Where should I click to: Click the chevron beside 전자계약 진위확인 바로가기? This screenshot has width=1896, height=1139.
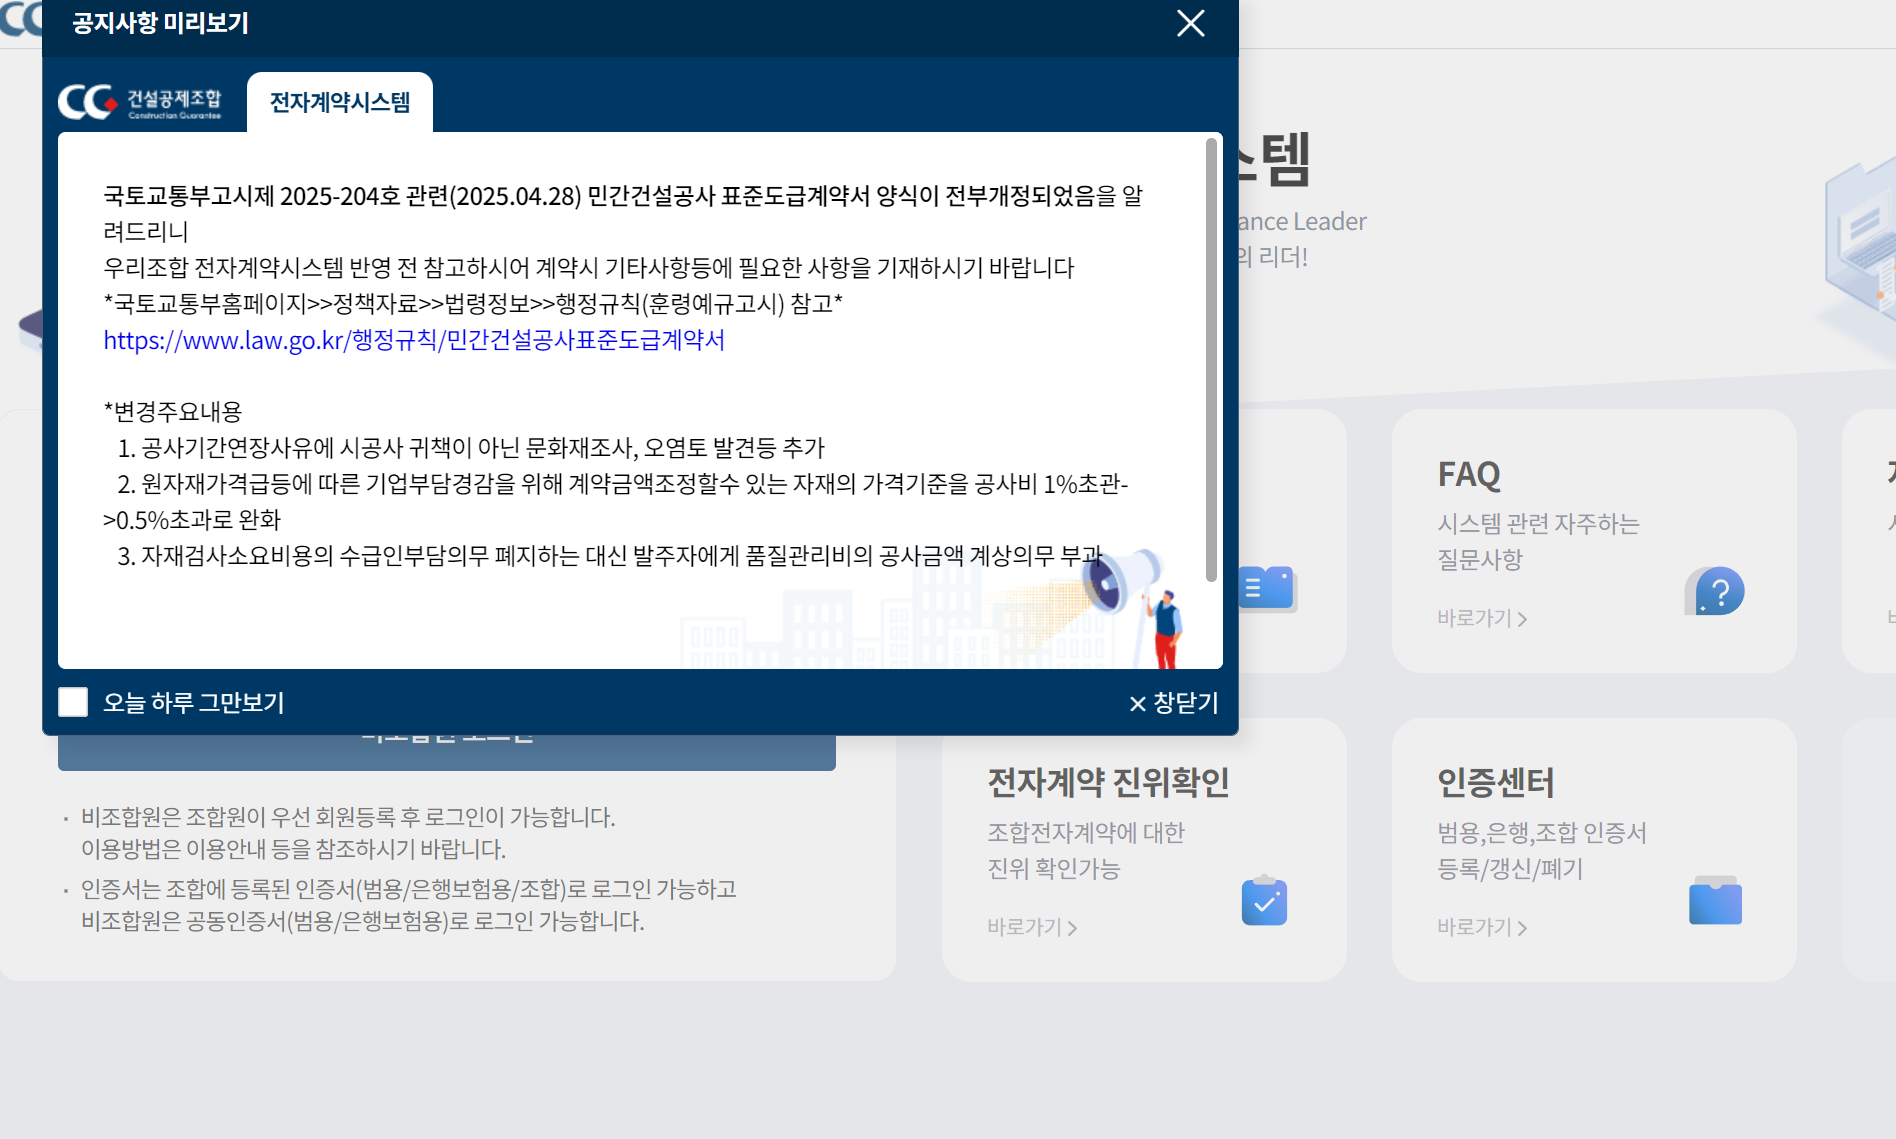[1072, 928]
